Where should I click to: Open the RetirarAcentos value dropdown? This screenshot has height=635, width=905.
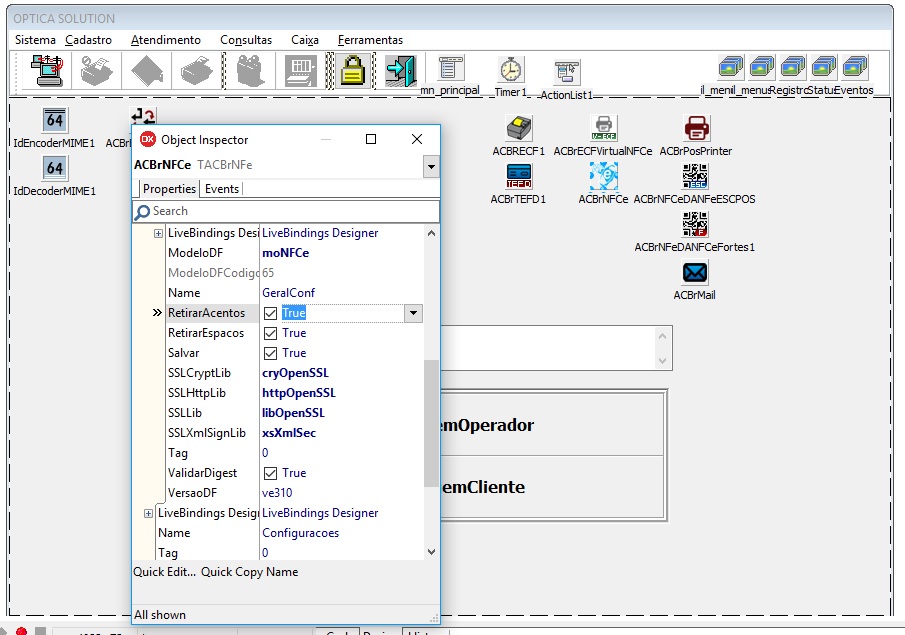click(x=413, y=313)
